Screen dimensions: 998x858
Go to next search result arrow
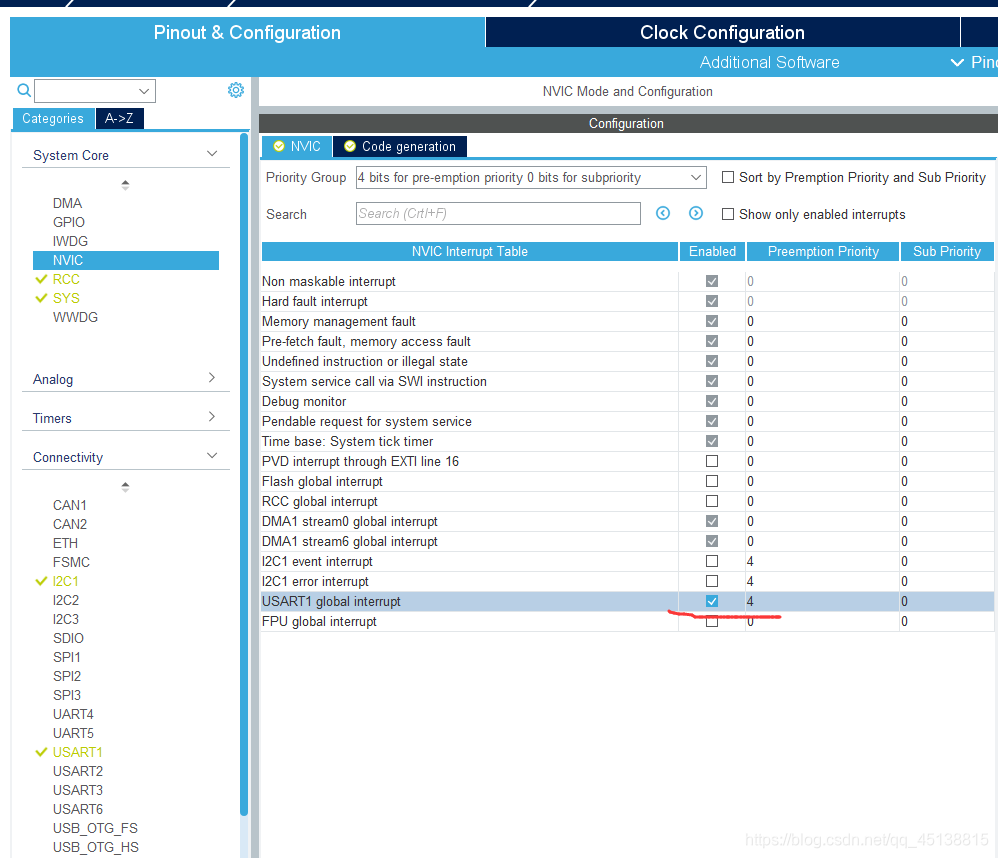pos(696,213)
